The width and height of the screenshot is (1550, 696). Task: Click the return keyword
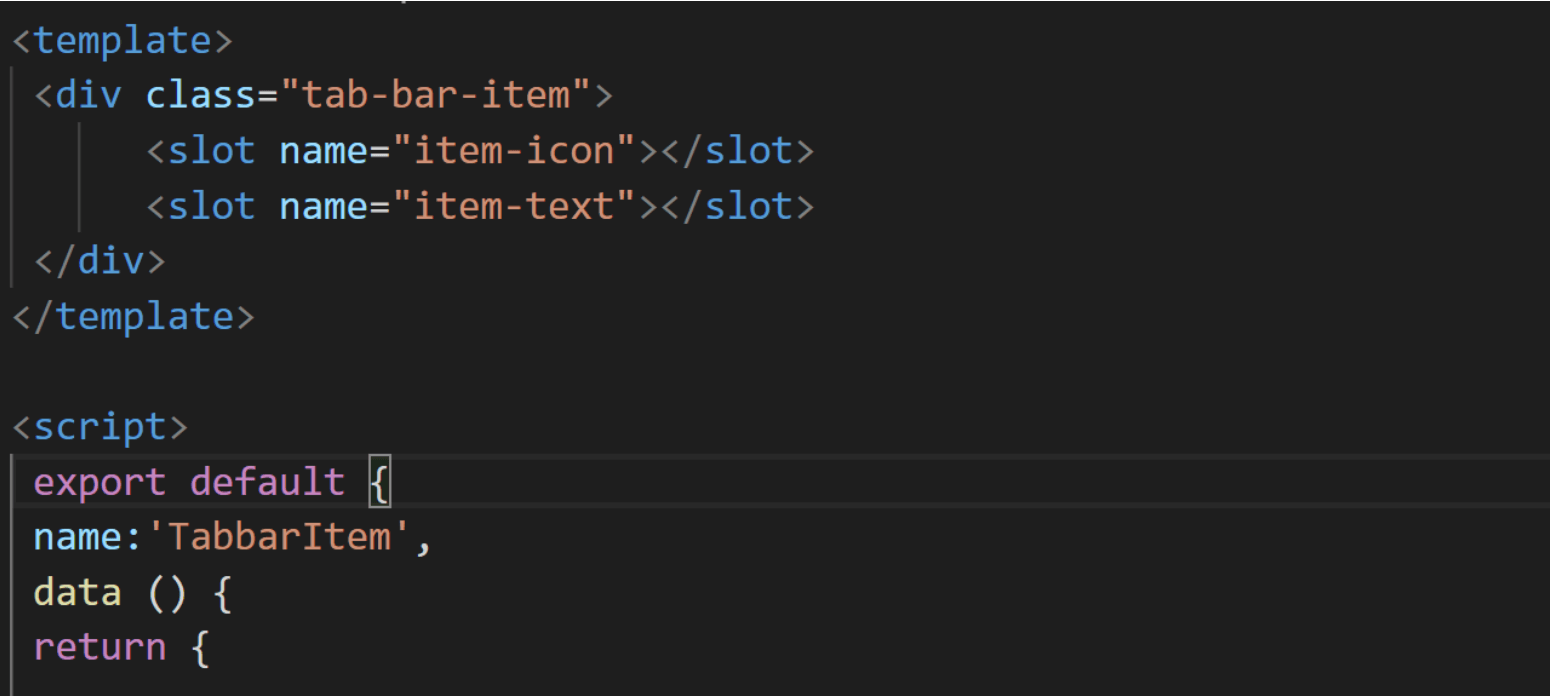[x=100, y=647]
